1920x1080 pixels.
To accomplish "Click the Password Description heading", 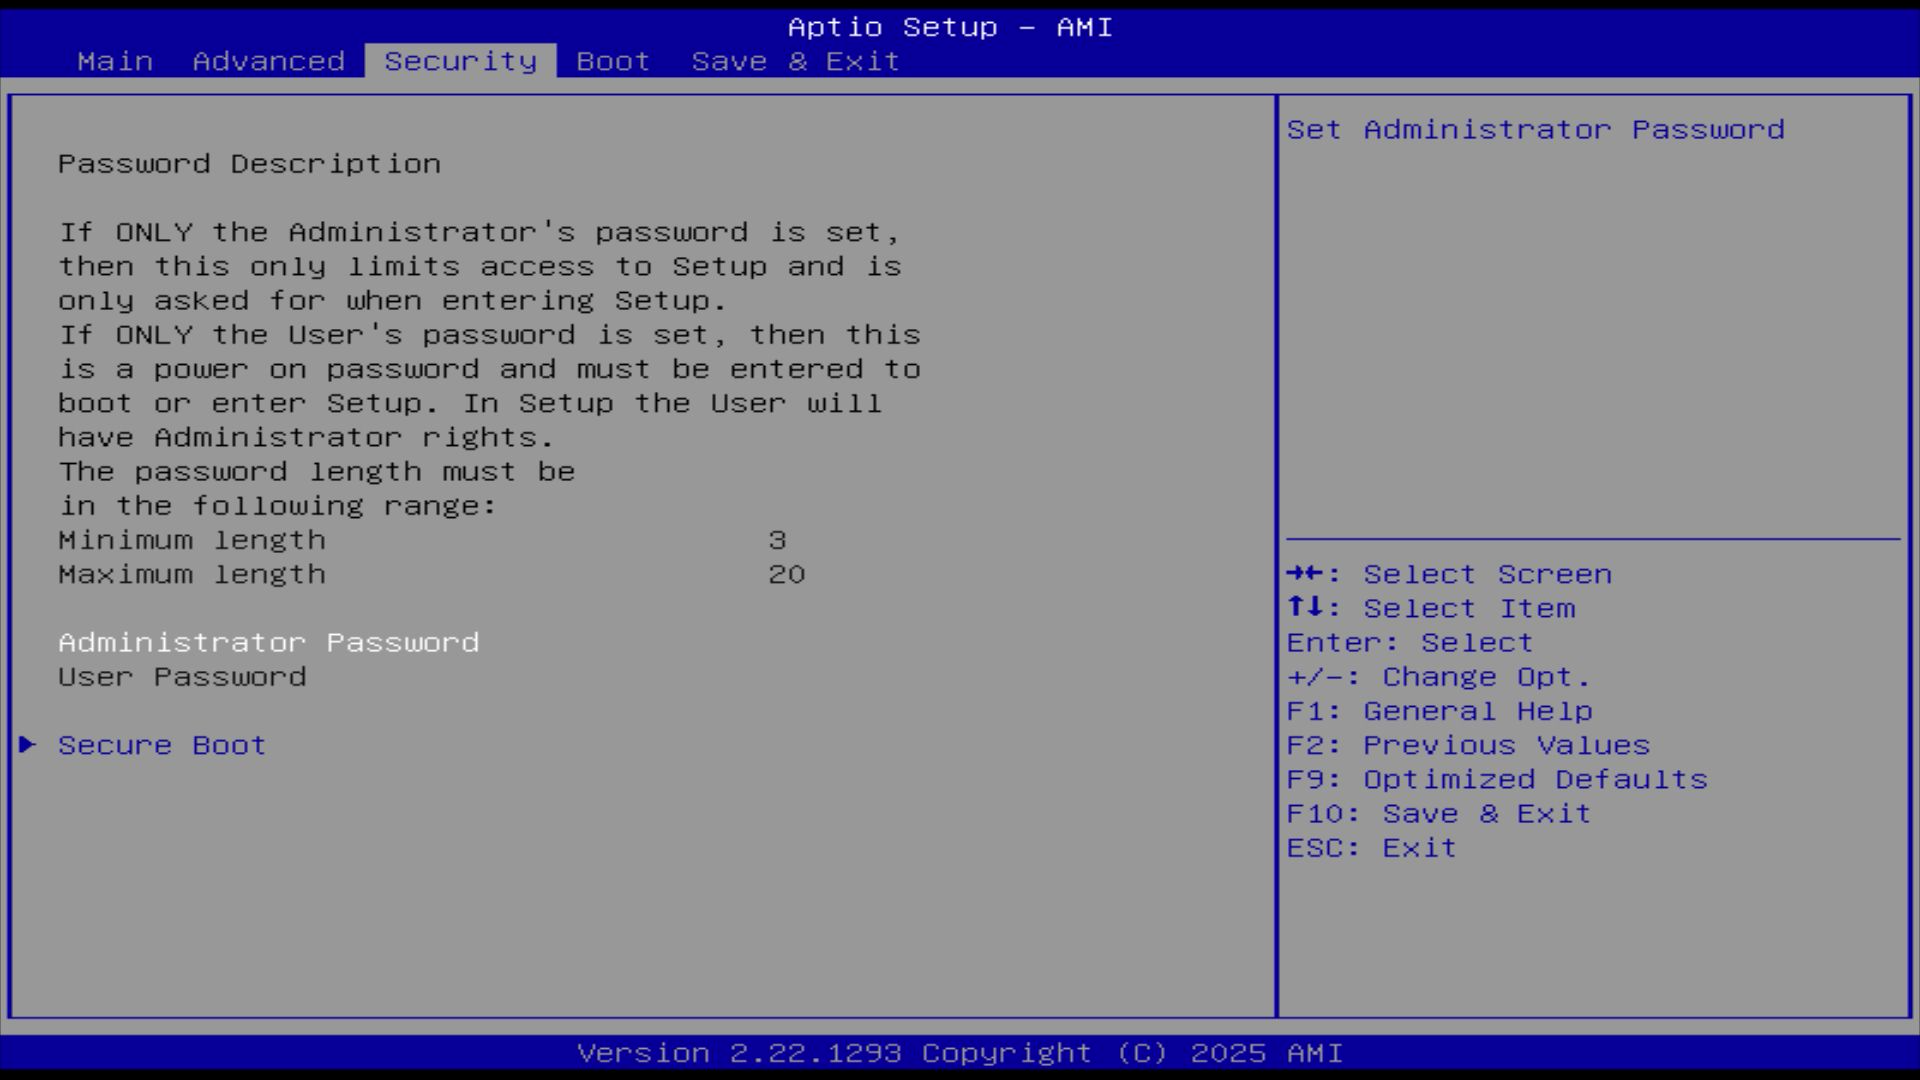I will pos(249,164).
